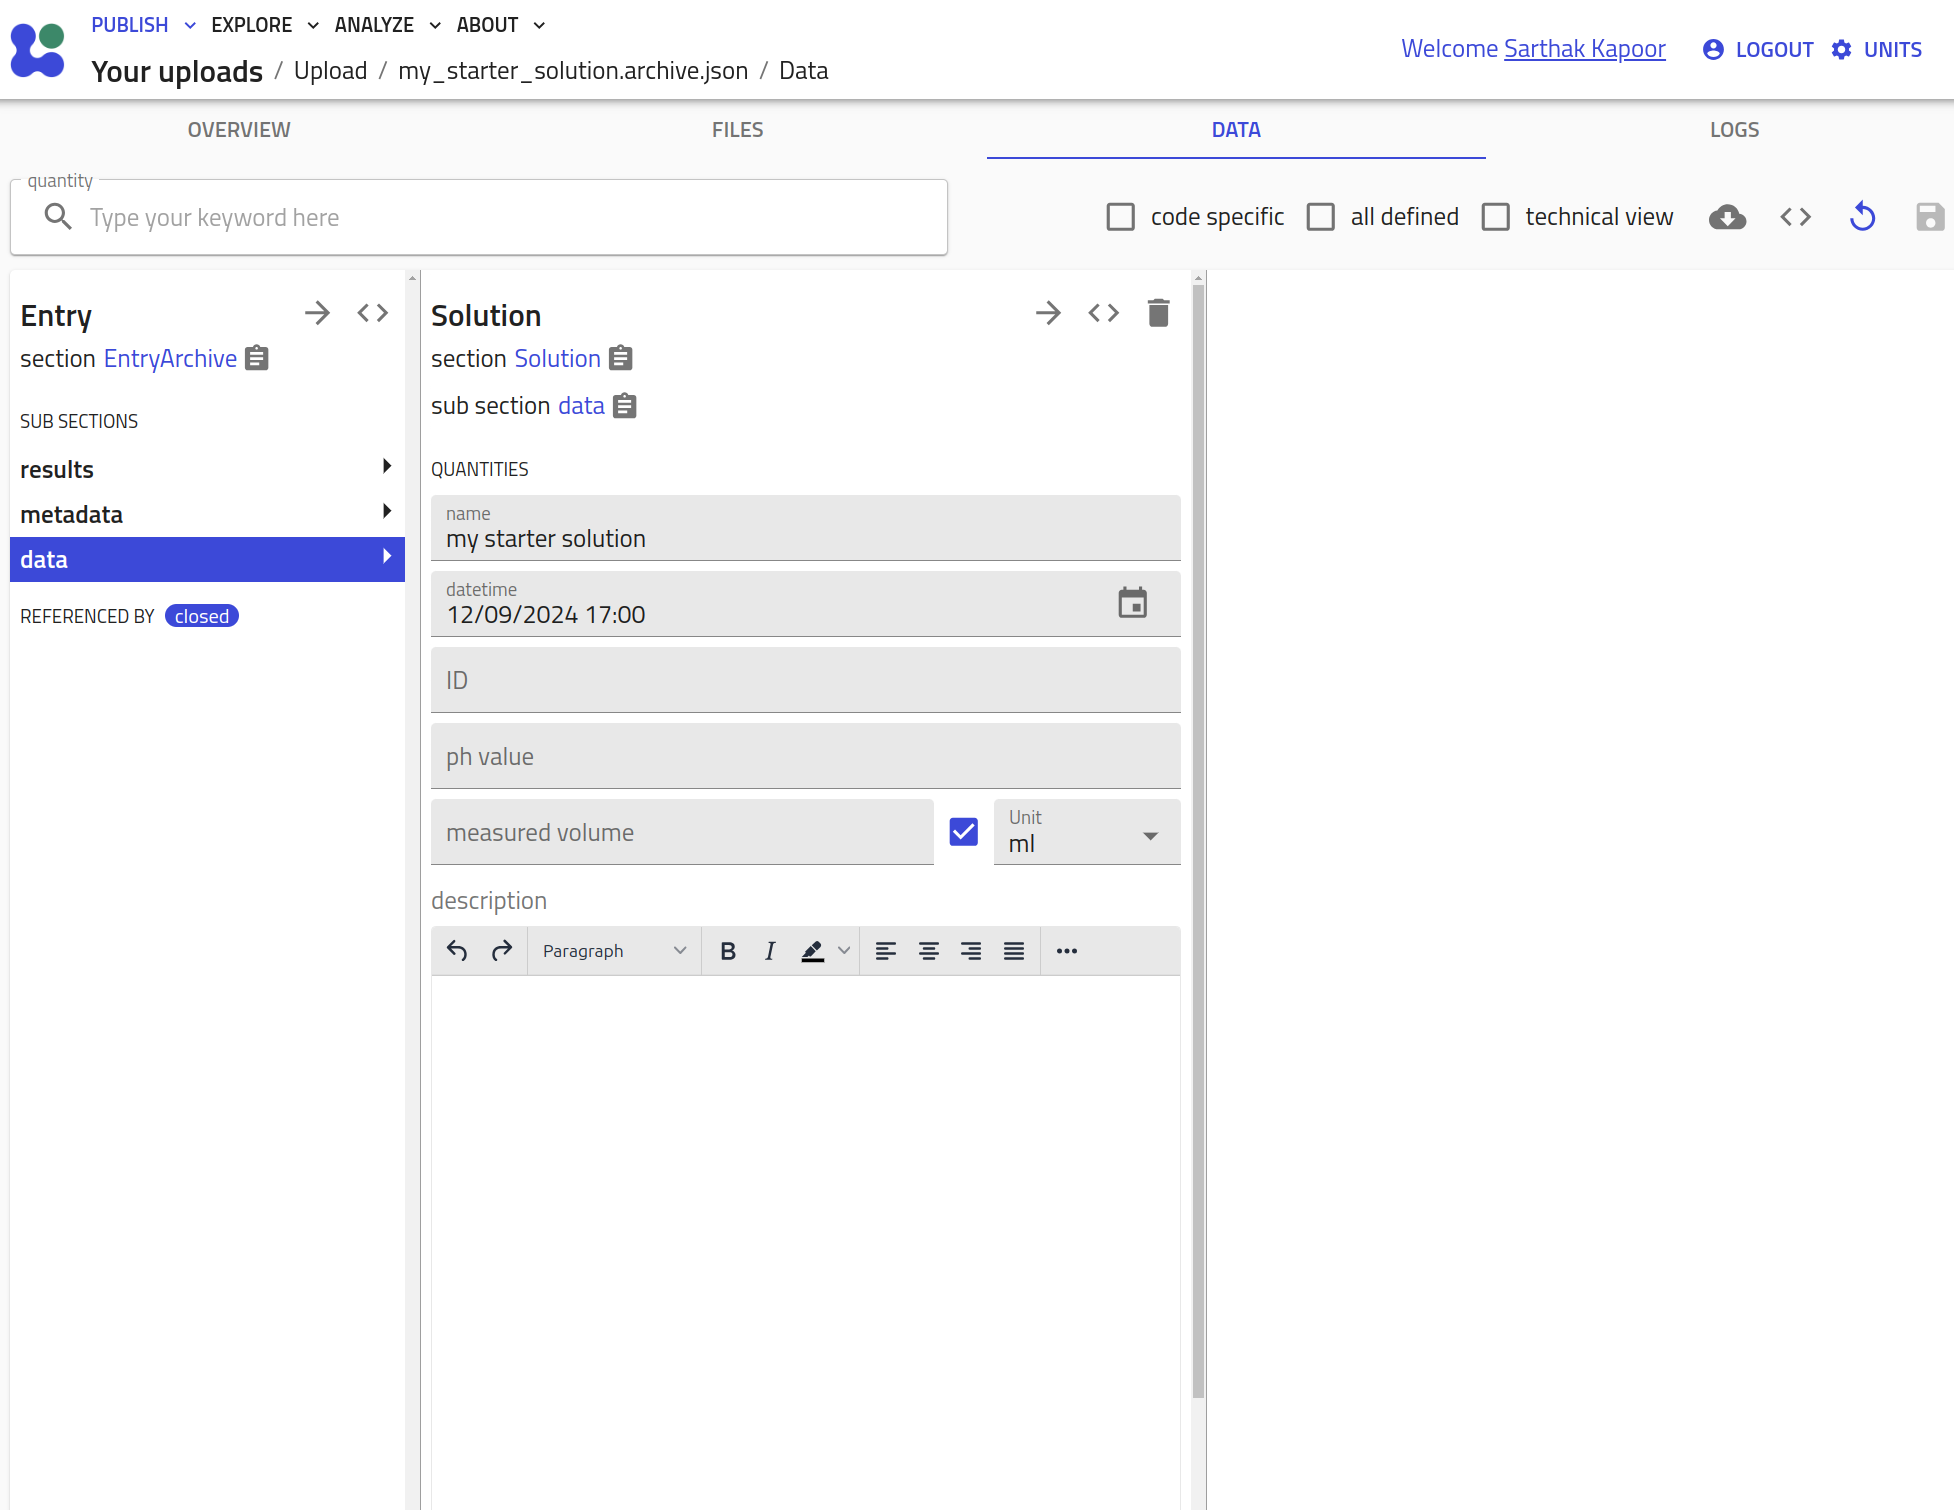Image resolution: width=1954 pixels, height=1510 pixels.
Task: Open the EXPLORE menu
Action: pos(257,25)
